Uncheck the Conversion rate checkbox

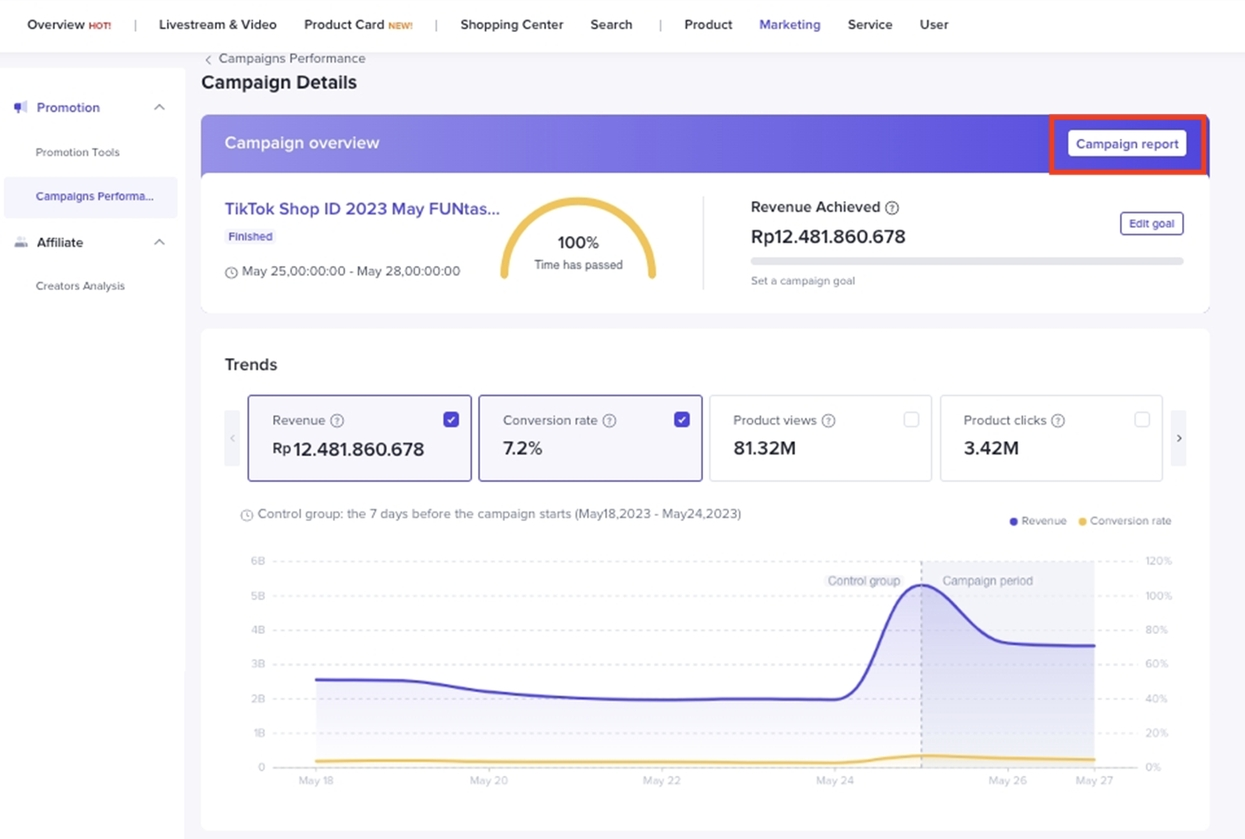pyautogui.click(x=682, y=420)
